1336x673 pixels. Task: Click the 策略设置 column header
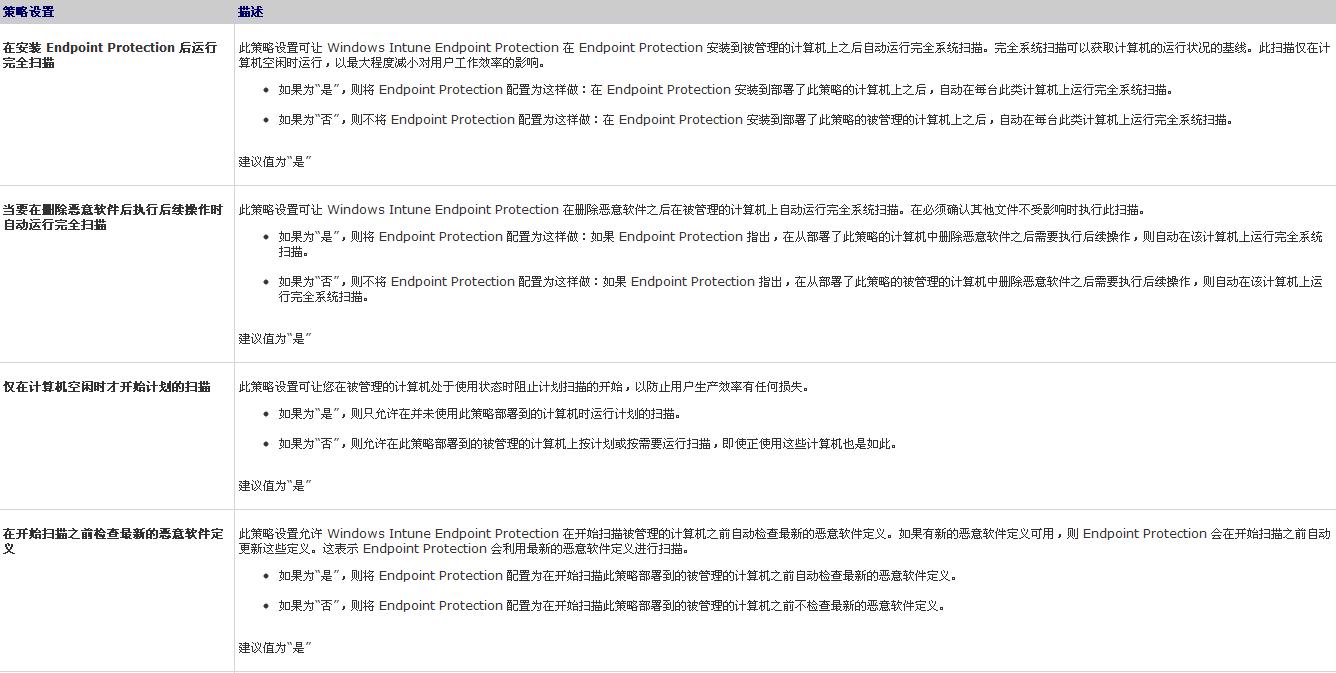click(x=28, y=12)
